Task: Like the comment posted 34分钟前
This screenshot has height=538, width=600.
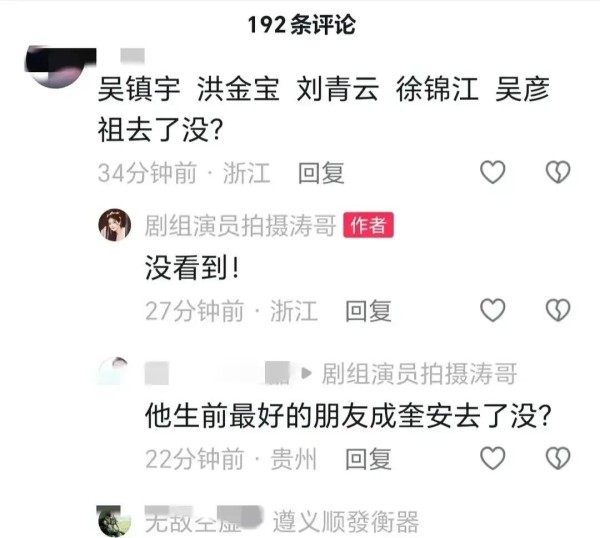Action: tap(492, 172)
